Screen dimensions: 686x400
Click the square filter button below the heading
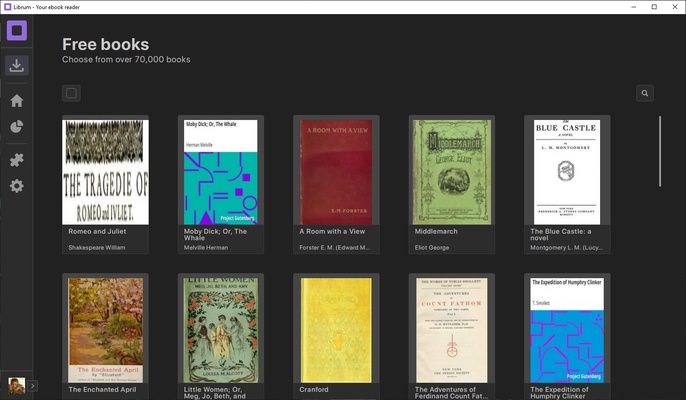click(71, 93)
